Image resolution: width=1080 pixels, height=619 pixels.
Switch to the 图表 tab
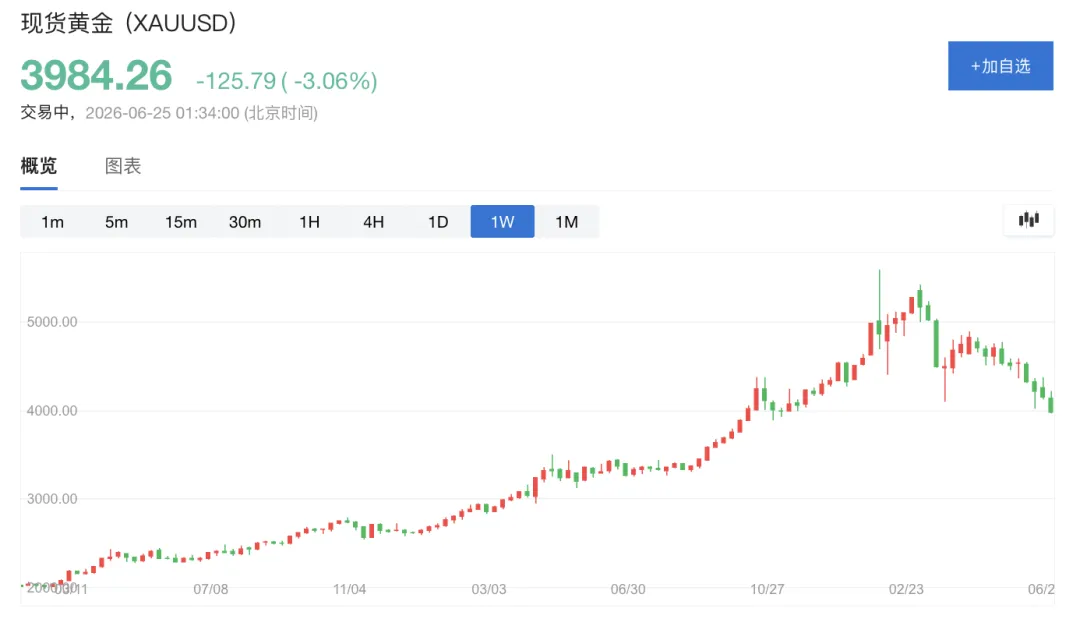coord(123,166)
